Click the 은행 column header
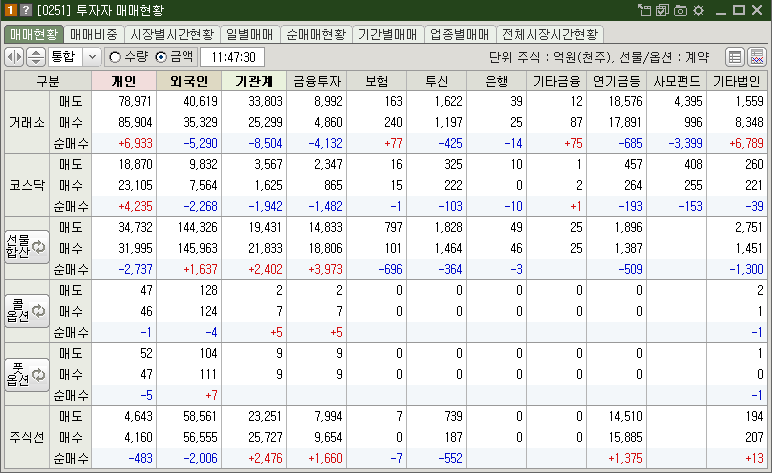Viewport: 772px width, 473px height. [x=497, y=81]
